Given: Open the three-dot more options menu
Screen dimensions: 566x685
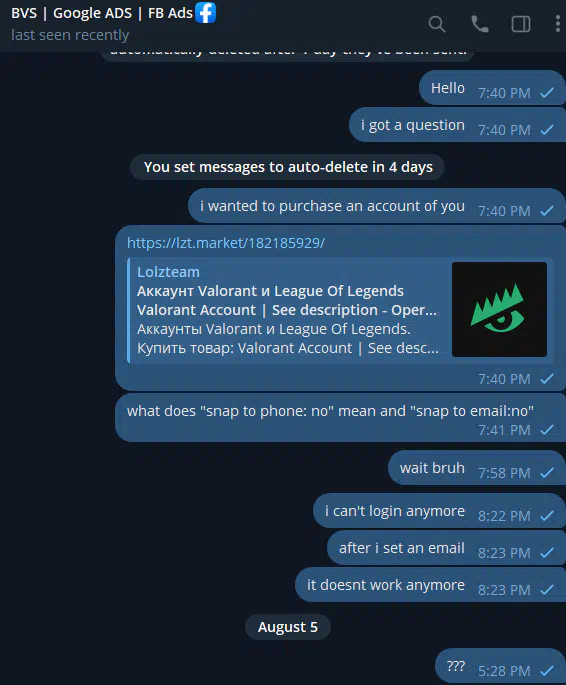Looking at the screenshot, I should [x=558, y=24].
